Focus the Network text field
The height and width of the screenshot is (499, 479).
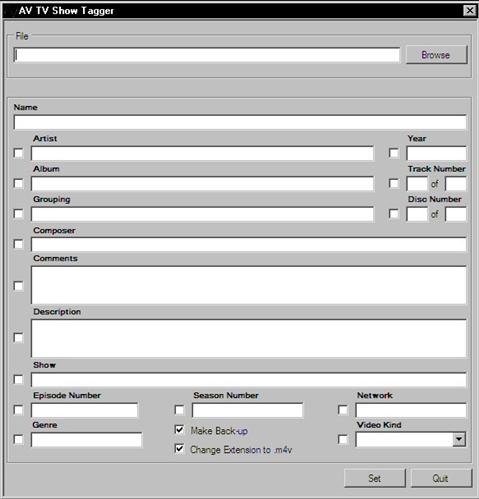411,410
